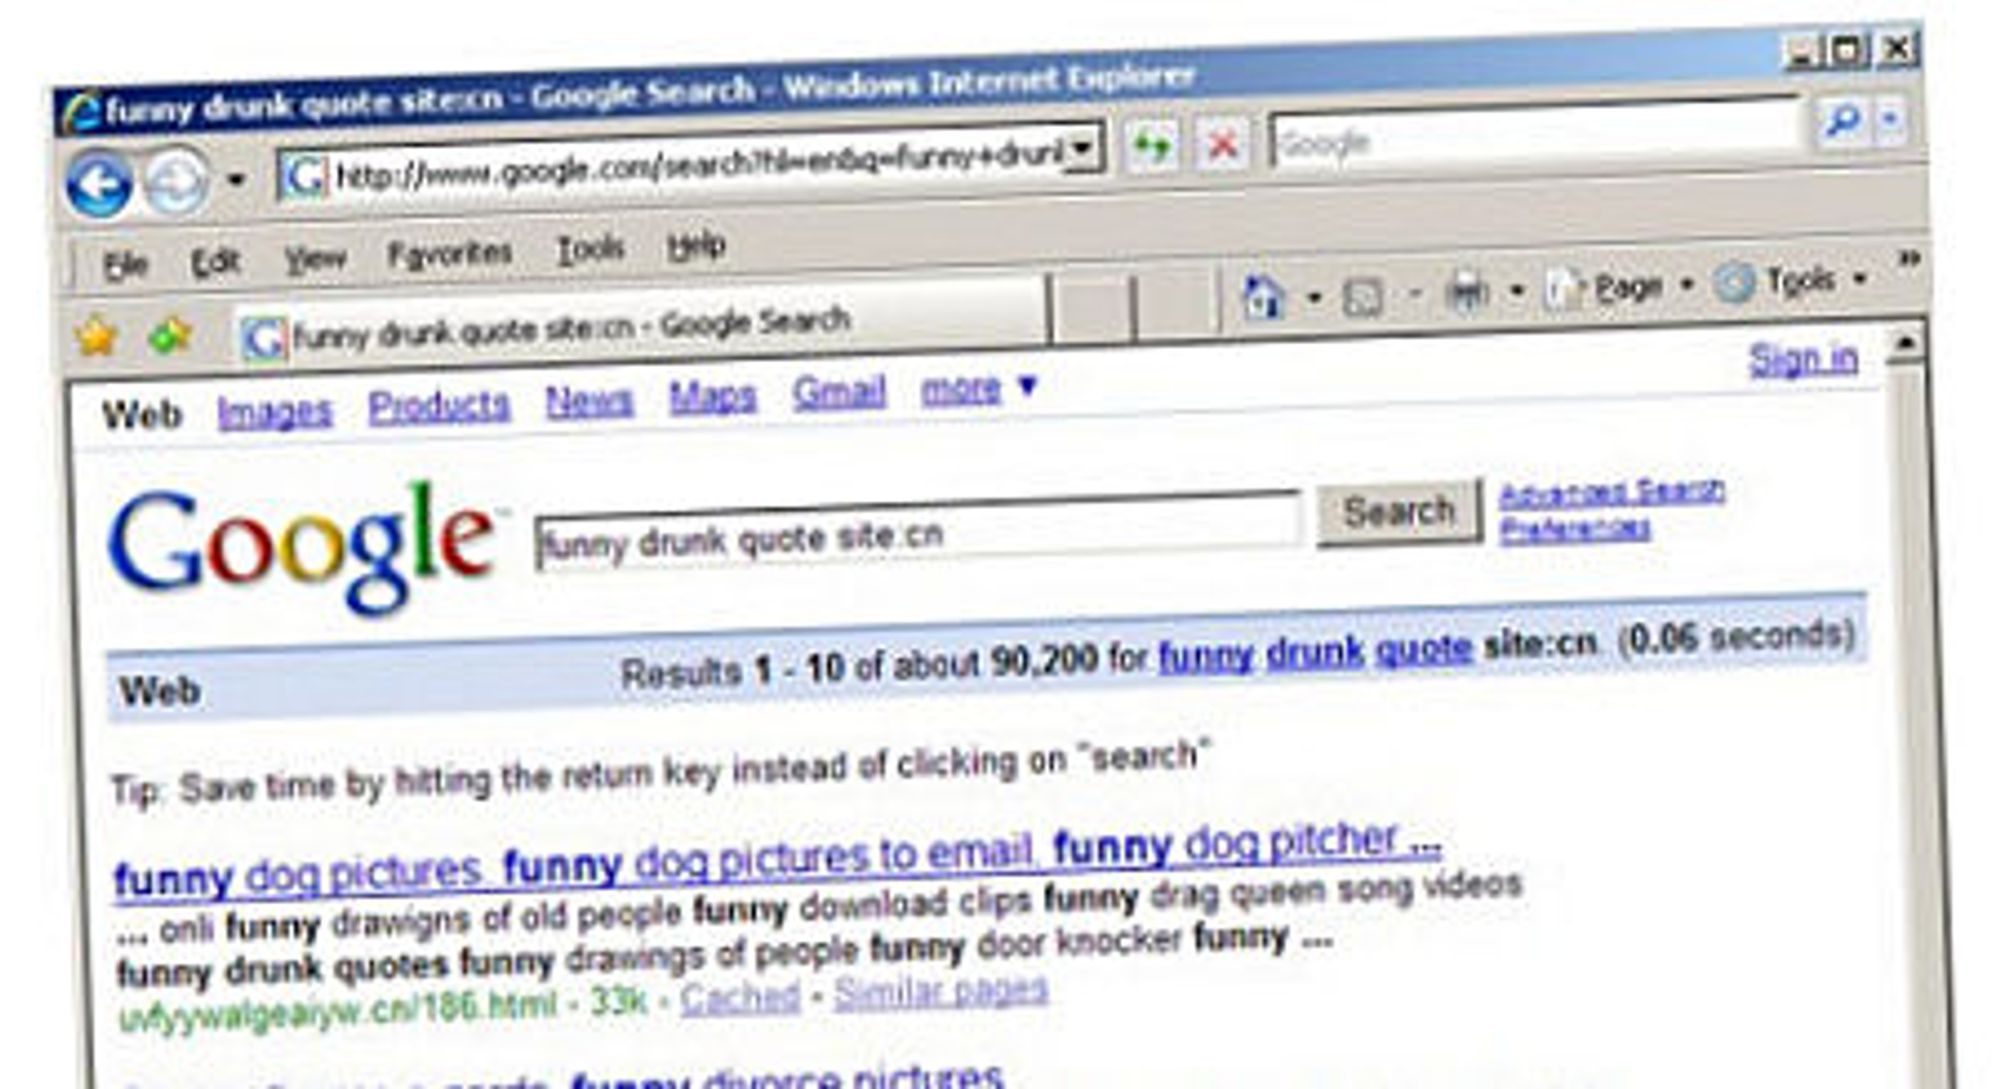Open the Edit menu
Screen dimensions: 2000x1089
pyautogui.click(x=215, y=262)
